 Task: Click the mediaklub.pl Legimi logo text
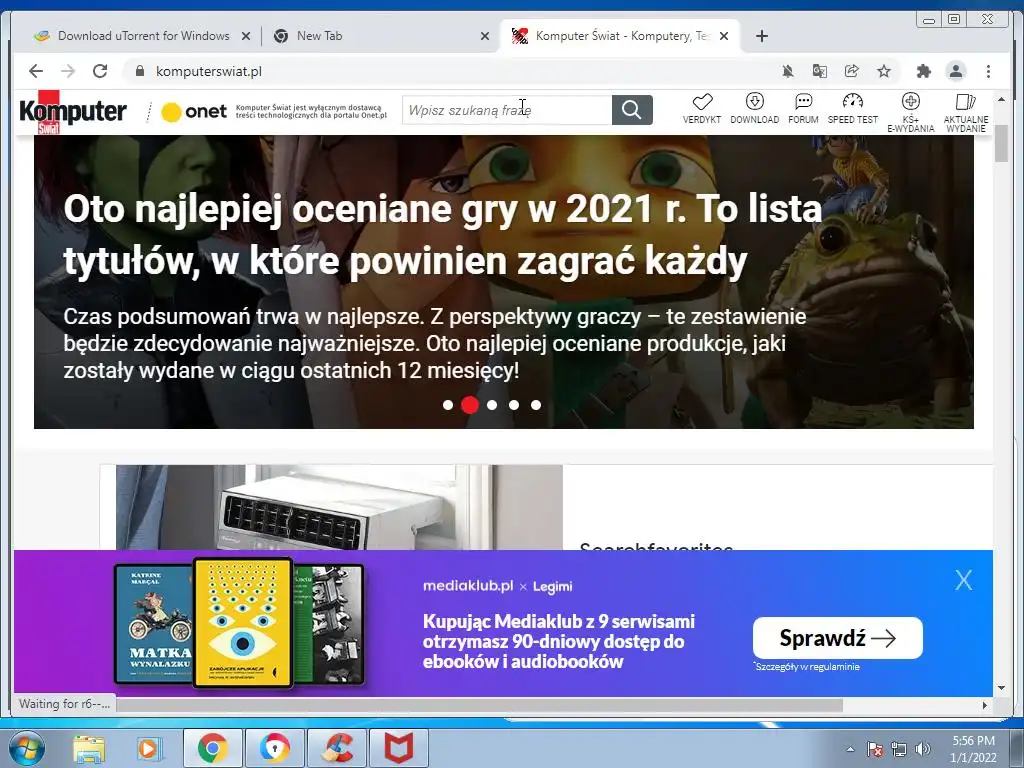click(498, 586)
